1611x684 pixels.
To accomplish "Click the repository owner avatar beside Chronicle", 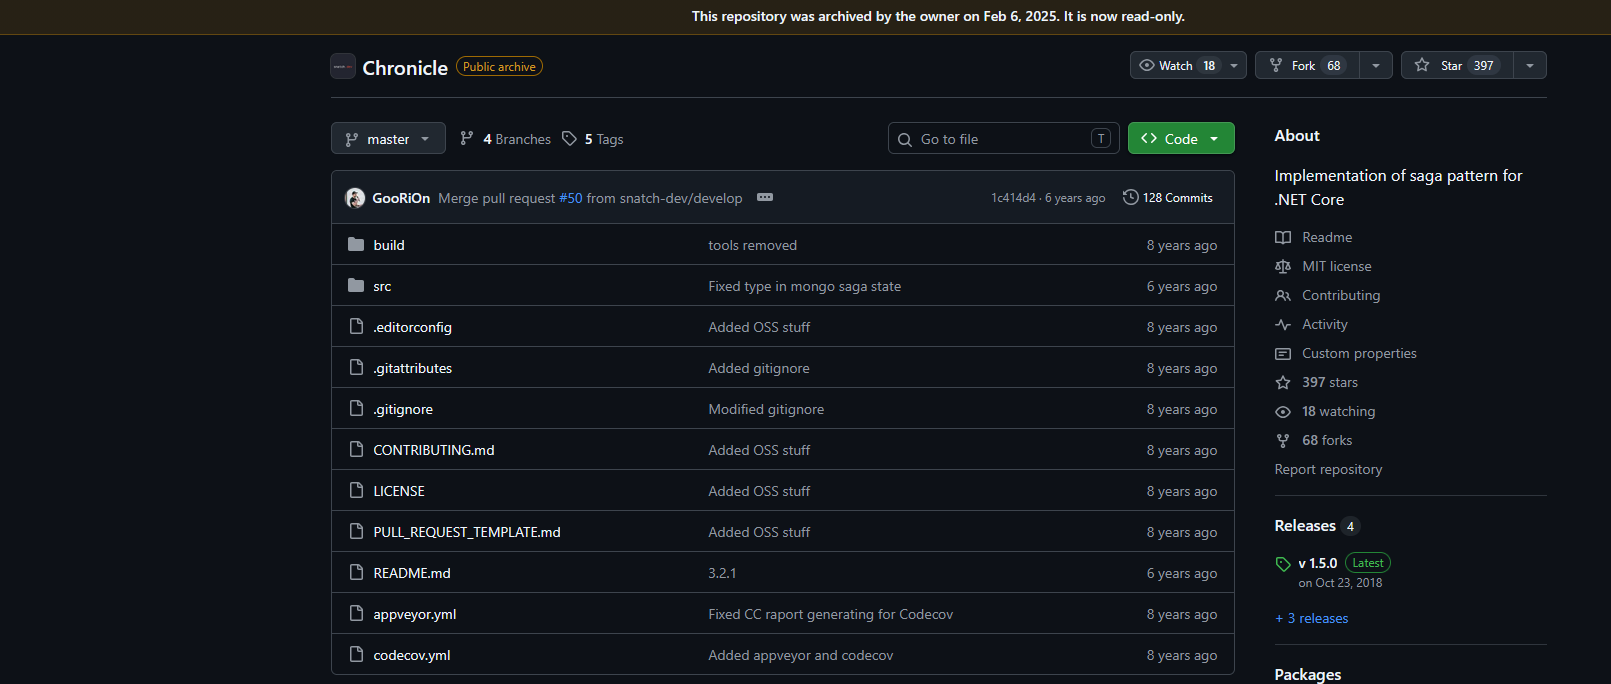I will coord(343,66).
